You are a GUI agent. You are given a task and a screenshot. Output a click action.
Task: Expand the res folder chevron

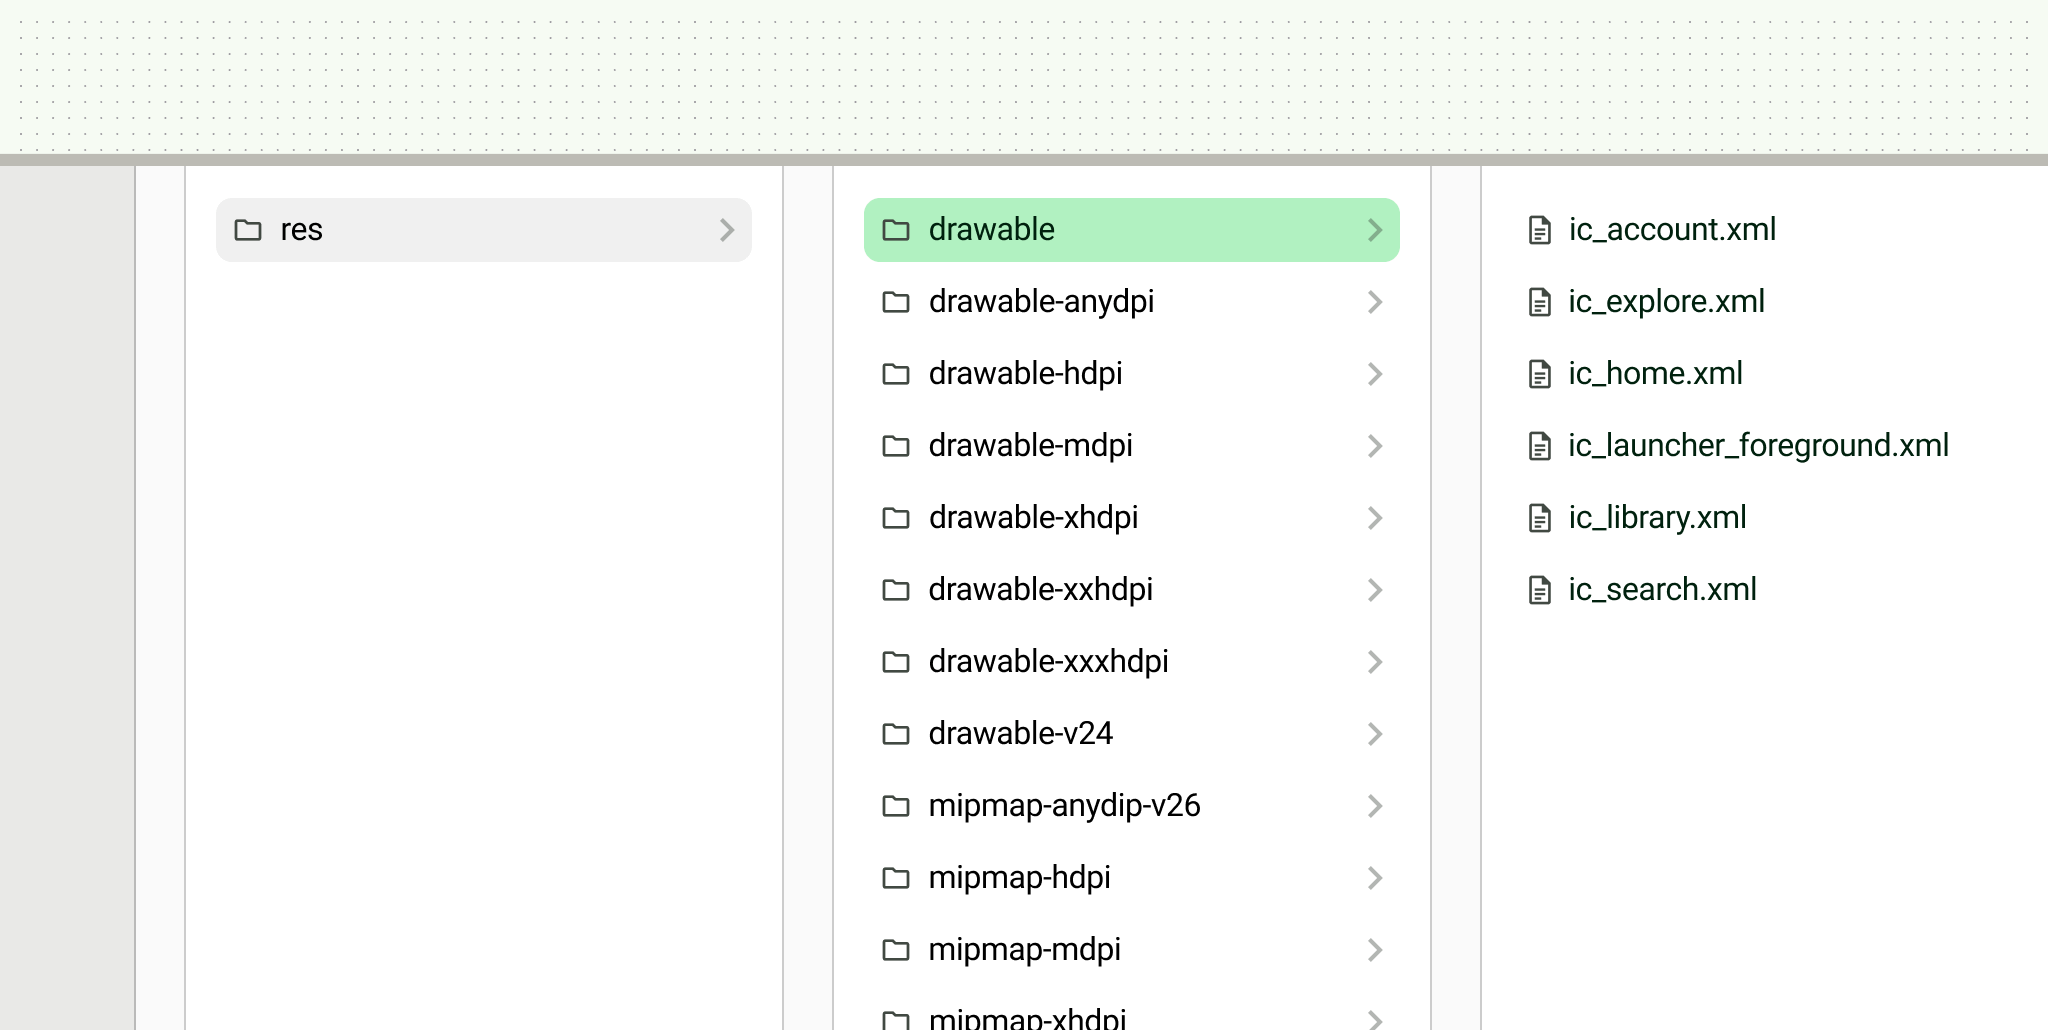727,230
